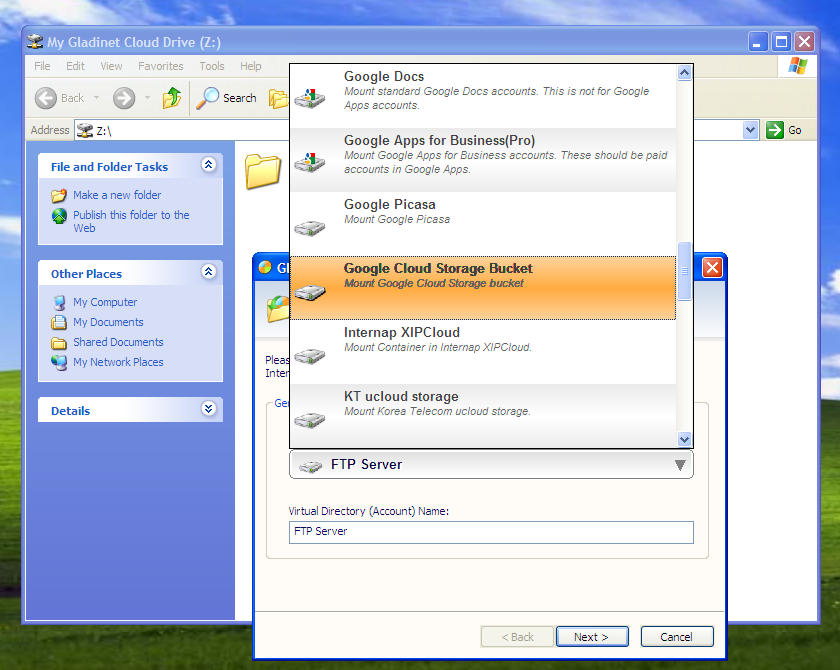Click the Go button label
The height and width of the screenshot is (670, 840).
pyautogui.click(x=795, y=130)
